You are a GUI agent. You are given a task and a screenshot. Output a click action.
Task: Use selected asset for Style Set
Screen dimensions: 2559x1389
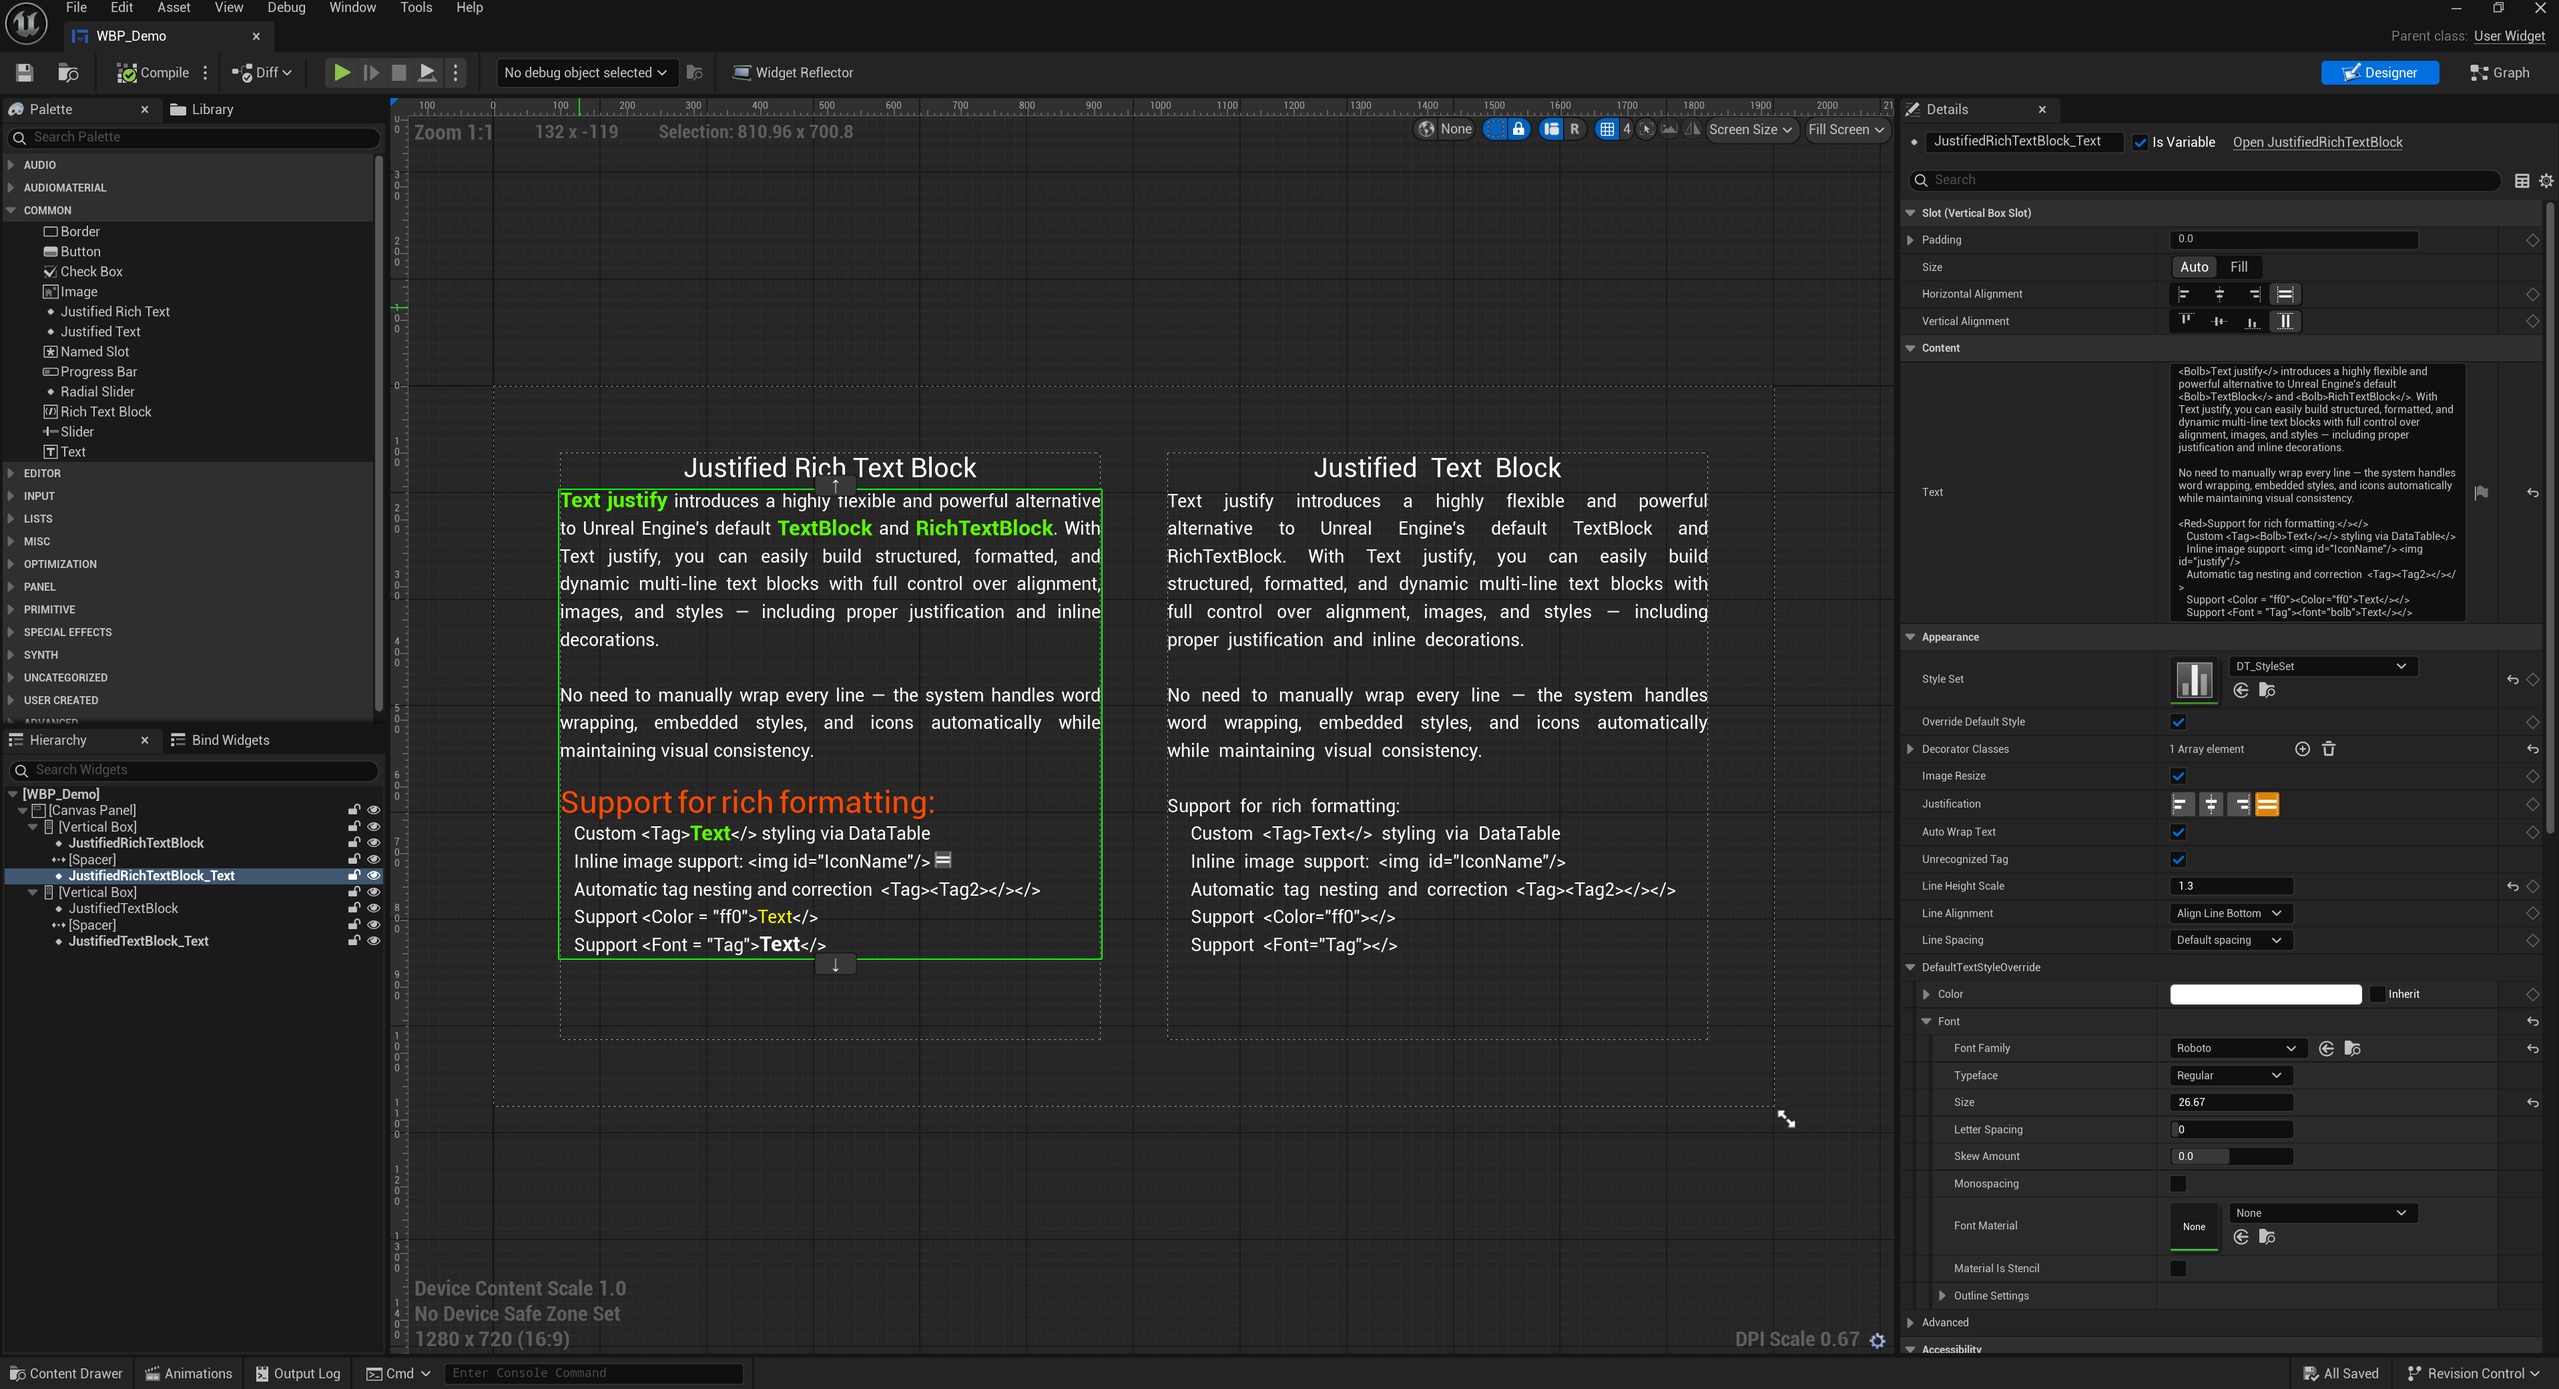point(2240,691)
